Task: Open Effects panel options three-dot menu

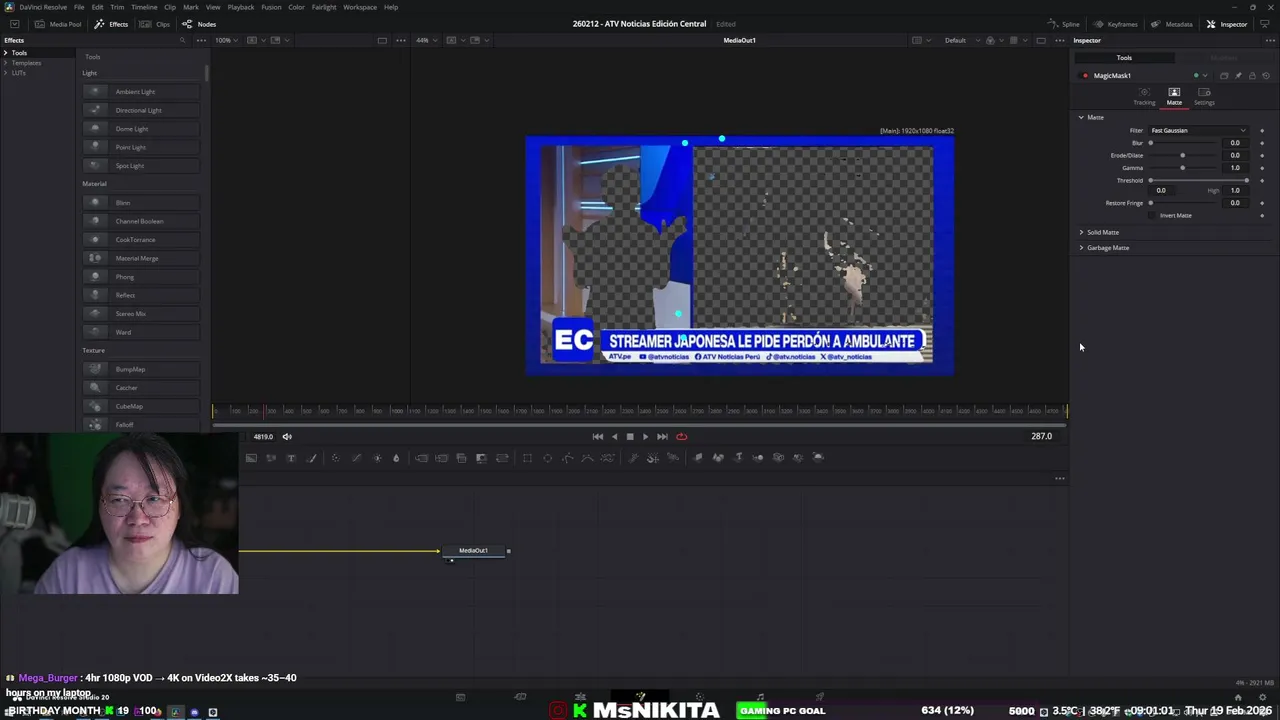Action: point(201,40)
